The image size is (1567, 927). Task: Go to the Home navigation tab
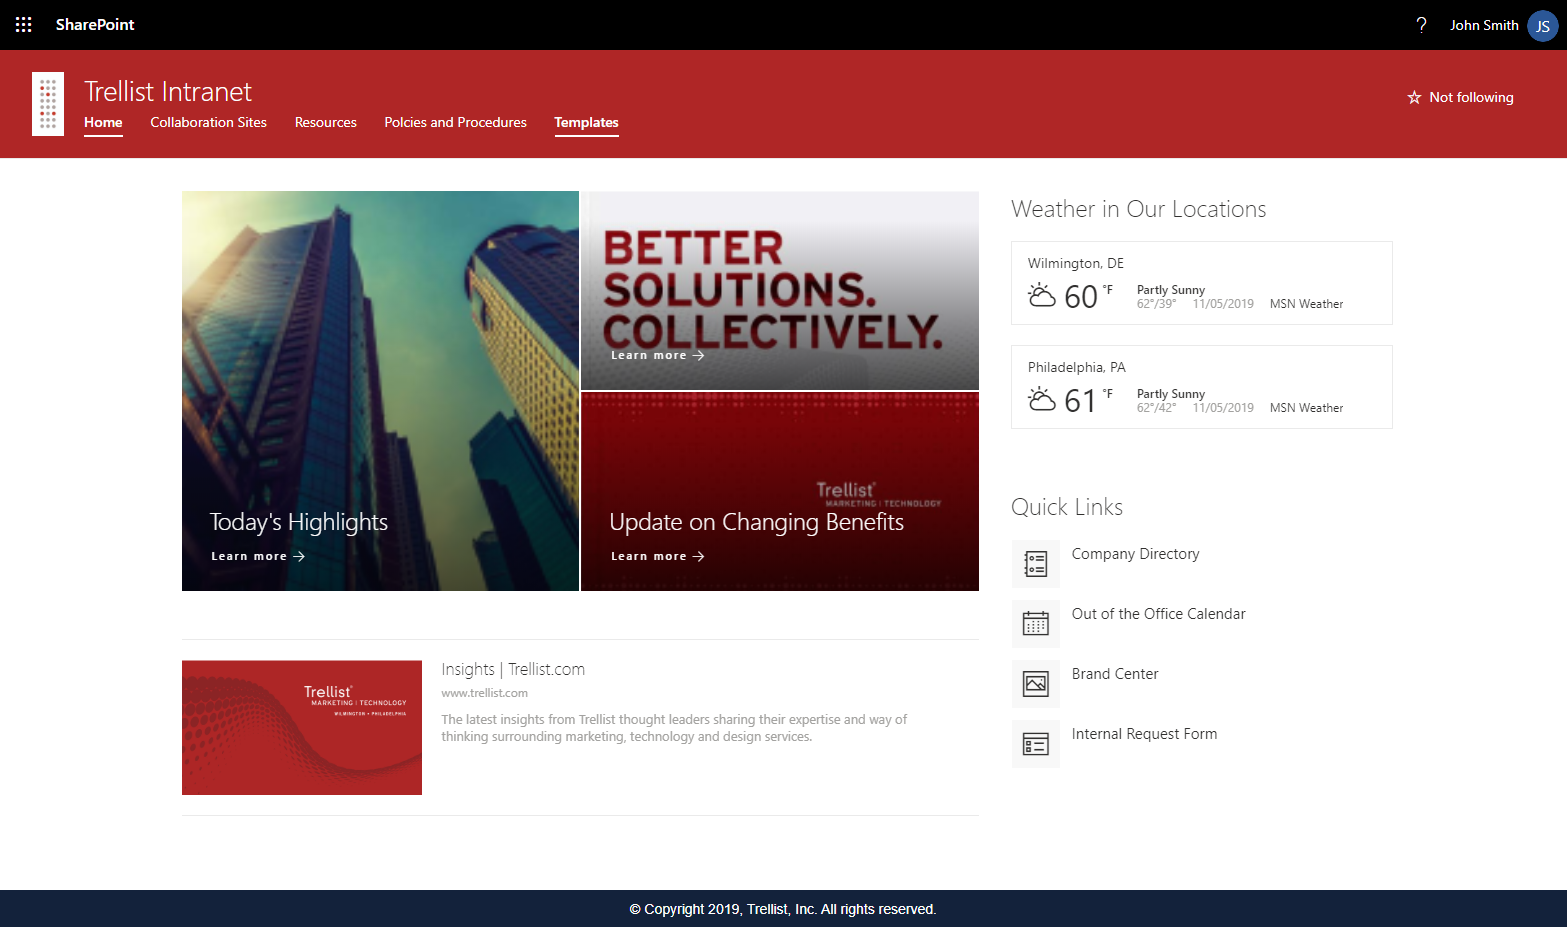[x=103, y=123]
